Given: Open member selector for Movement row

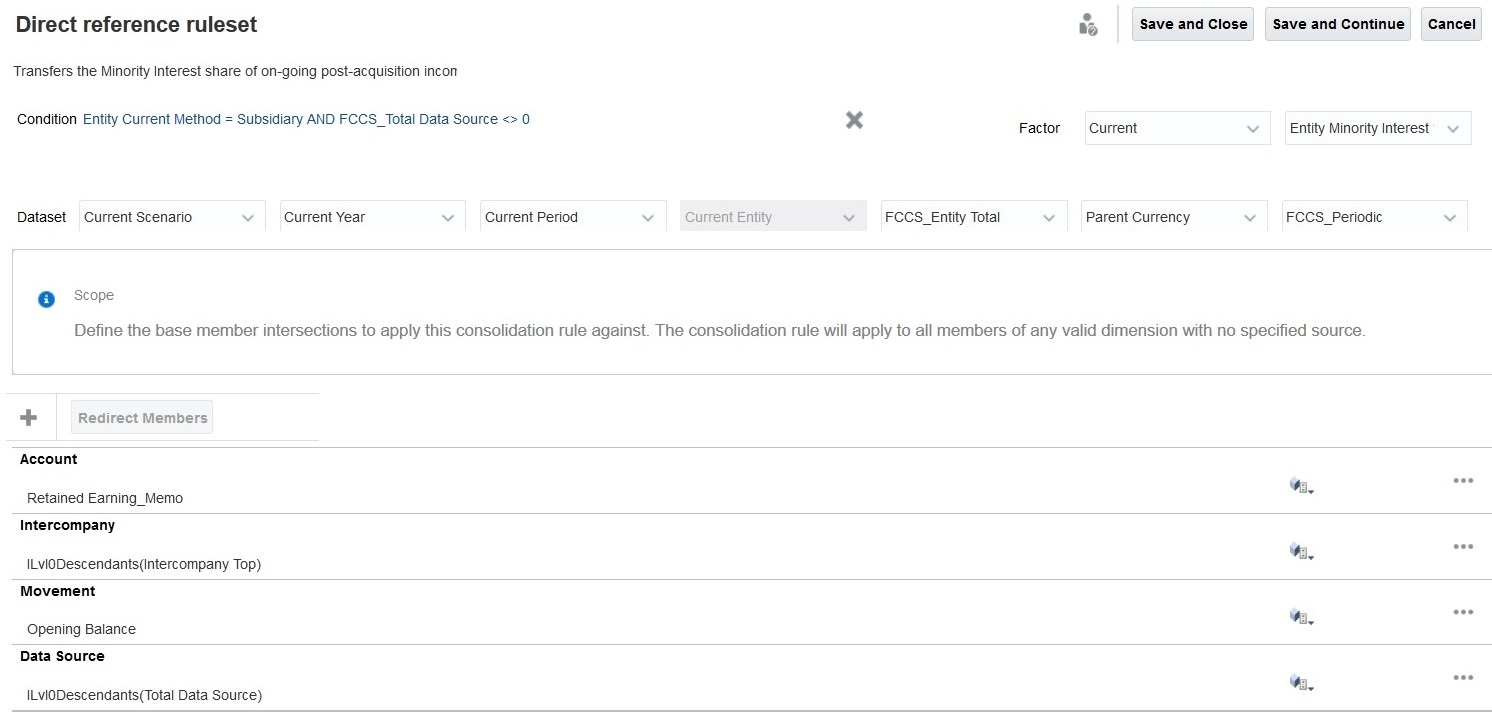Looking at the screenshot, I should [1300, 618].
